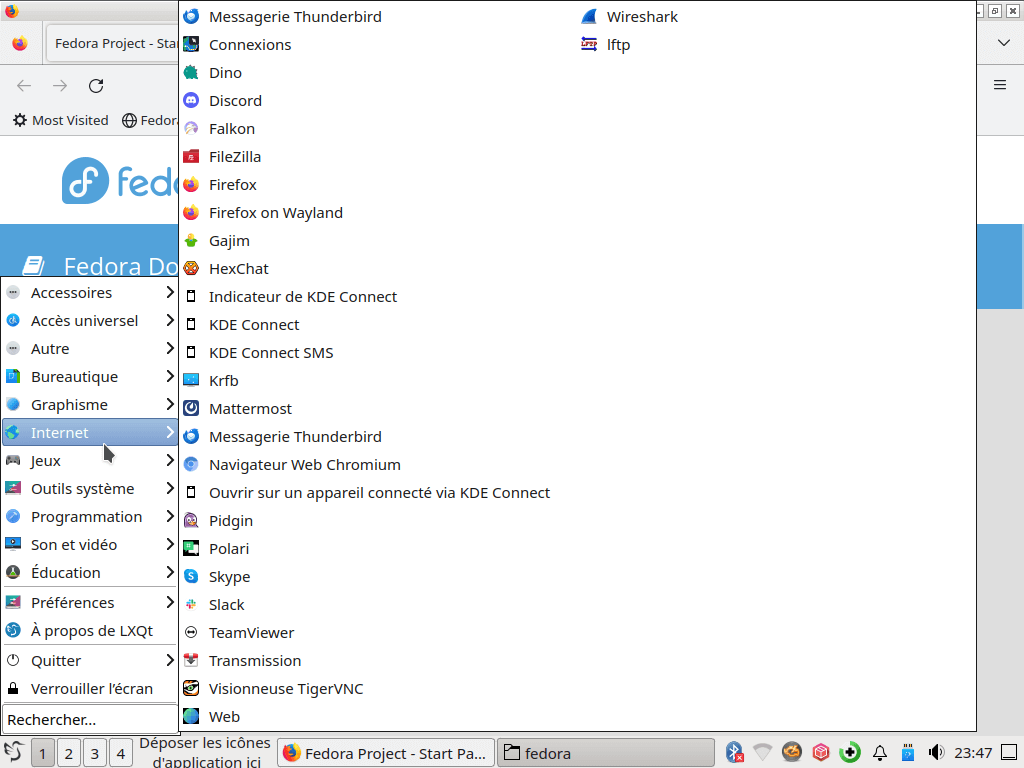This screenshot has height=768, width=1024.
Task: Open Indicateur de KDE Connect
Action: pyautogui.click(x=290, y=297)
